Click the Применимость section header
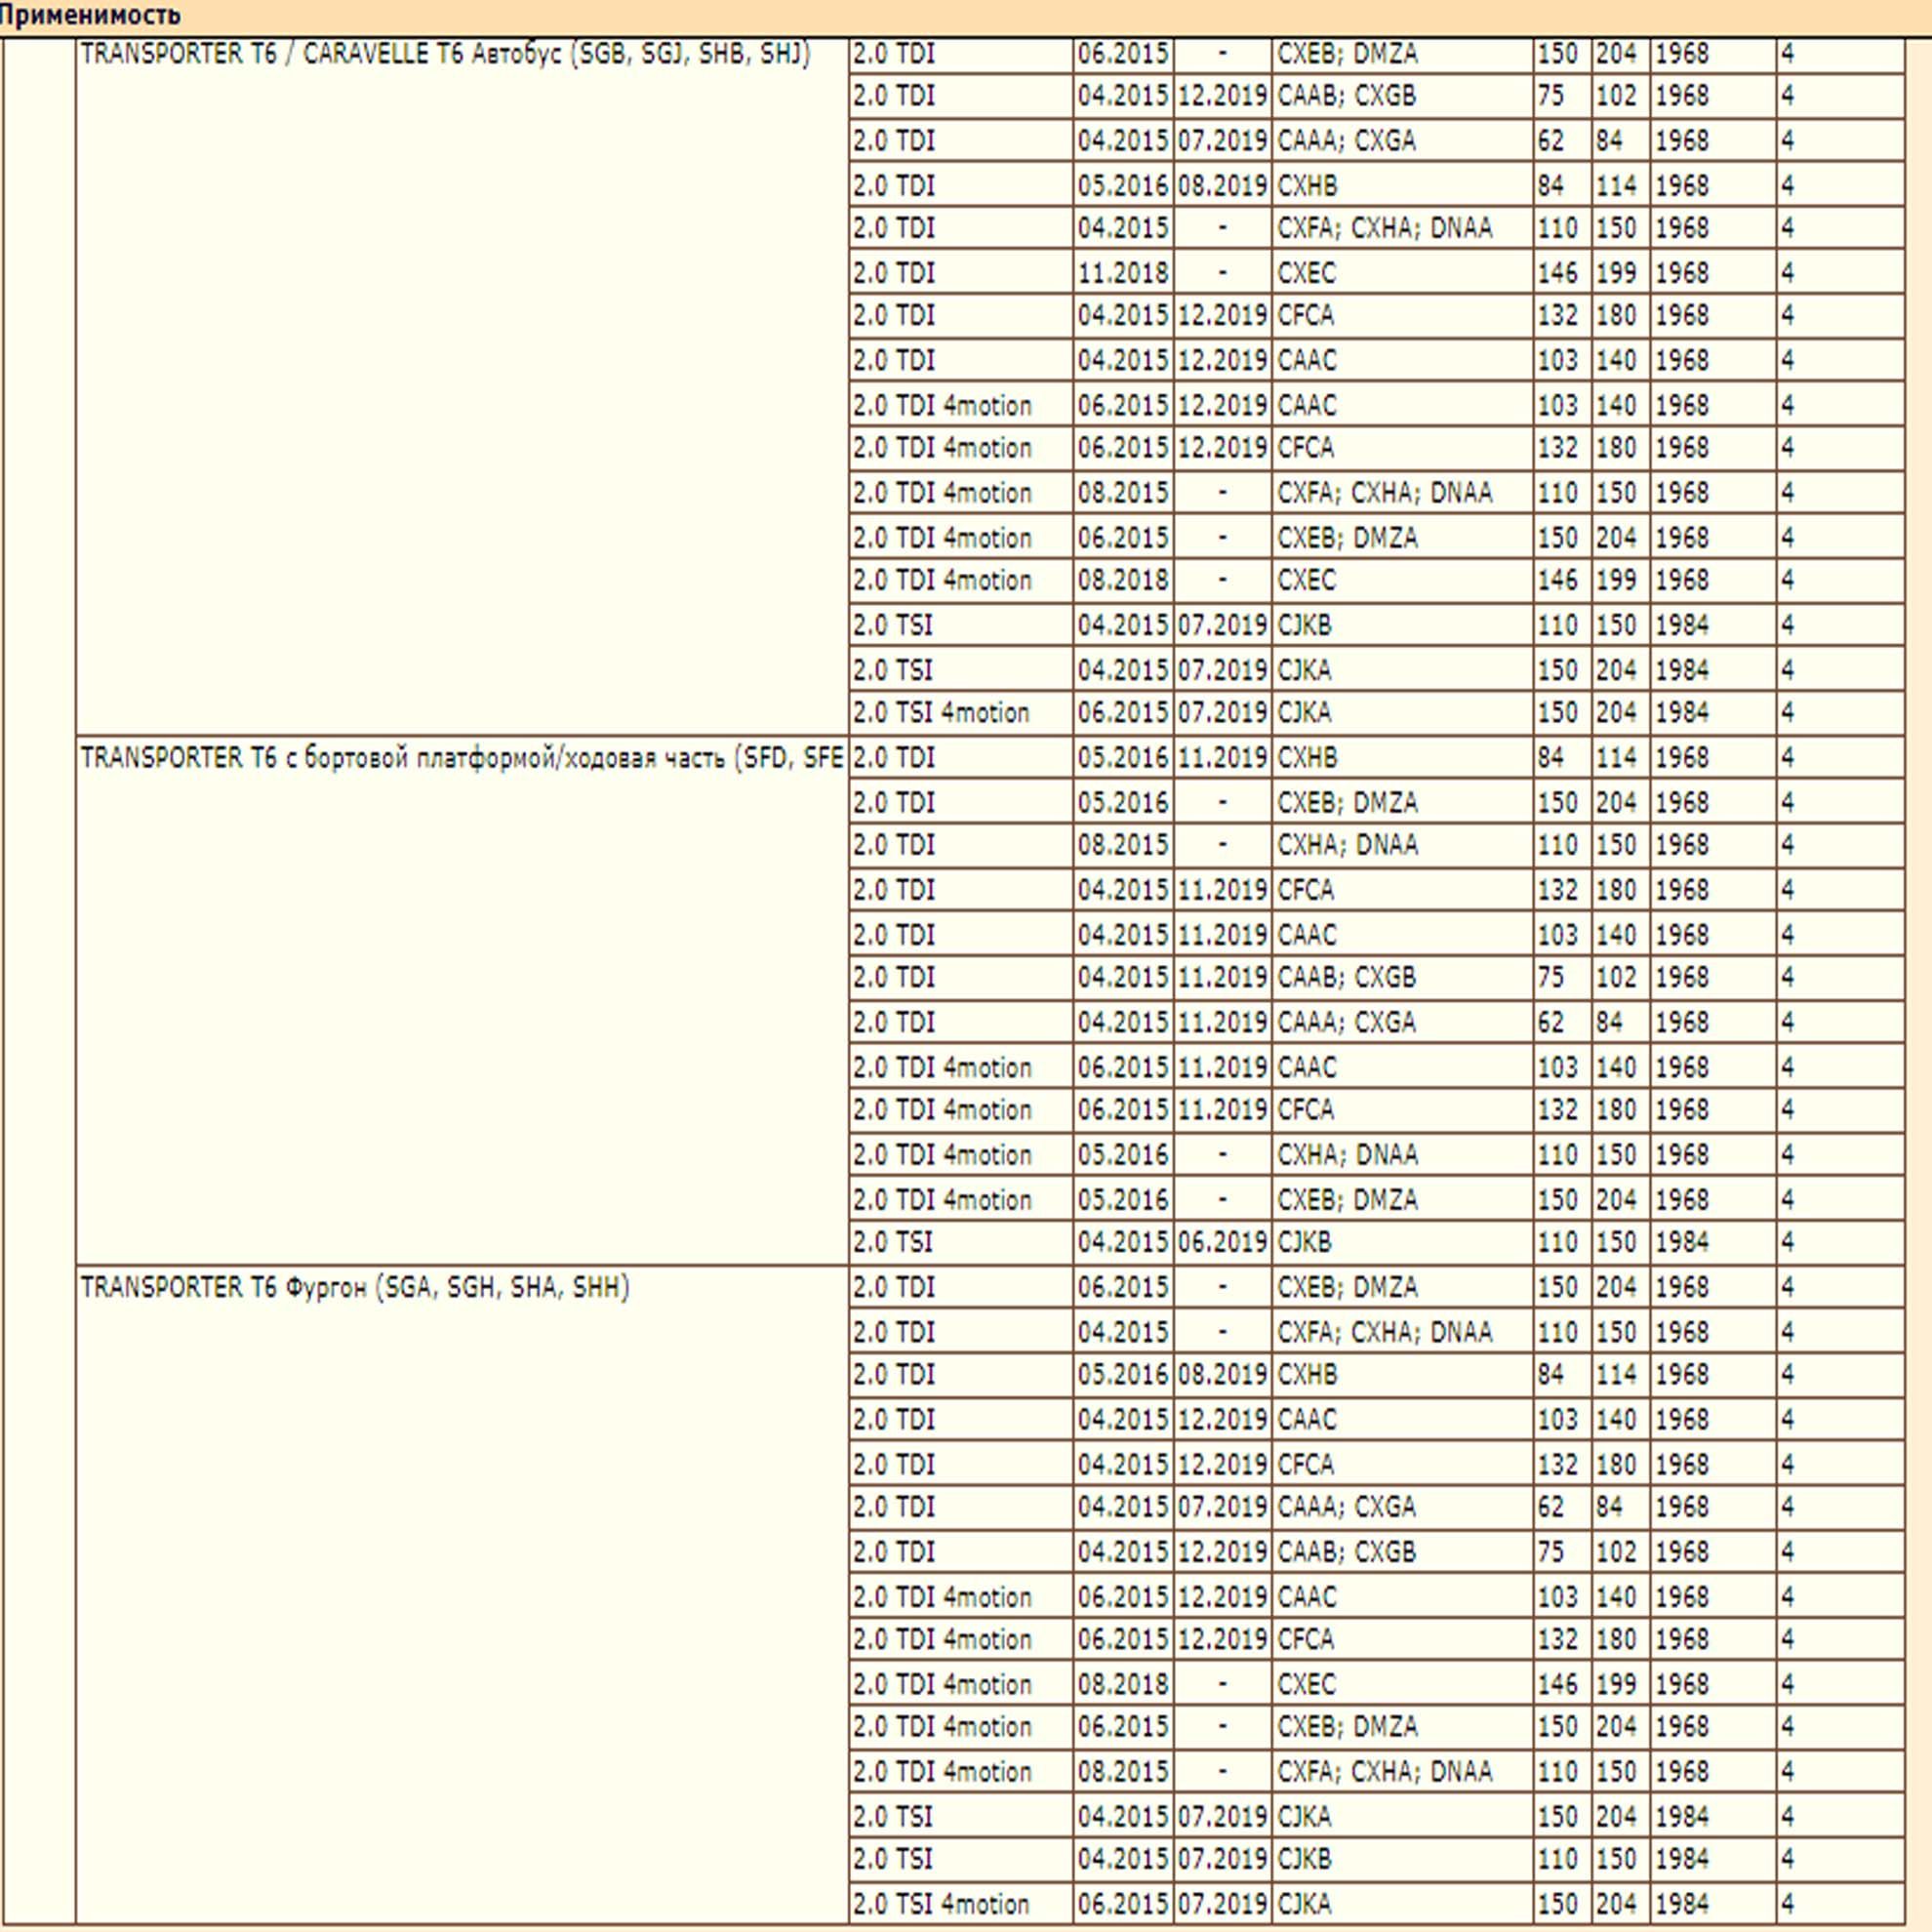This screenshot has height=1932, width=1932. [90, 16]
